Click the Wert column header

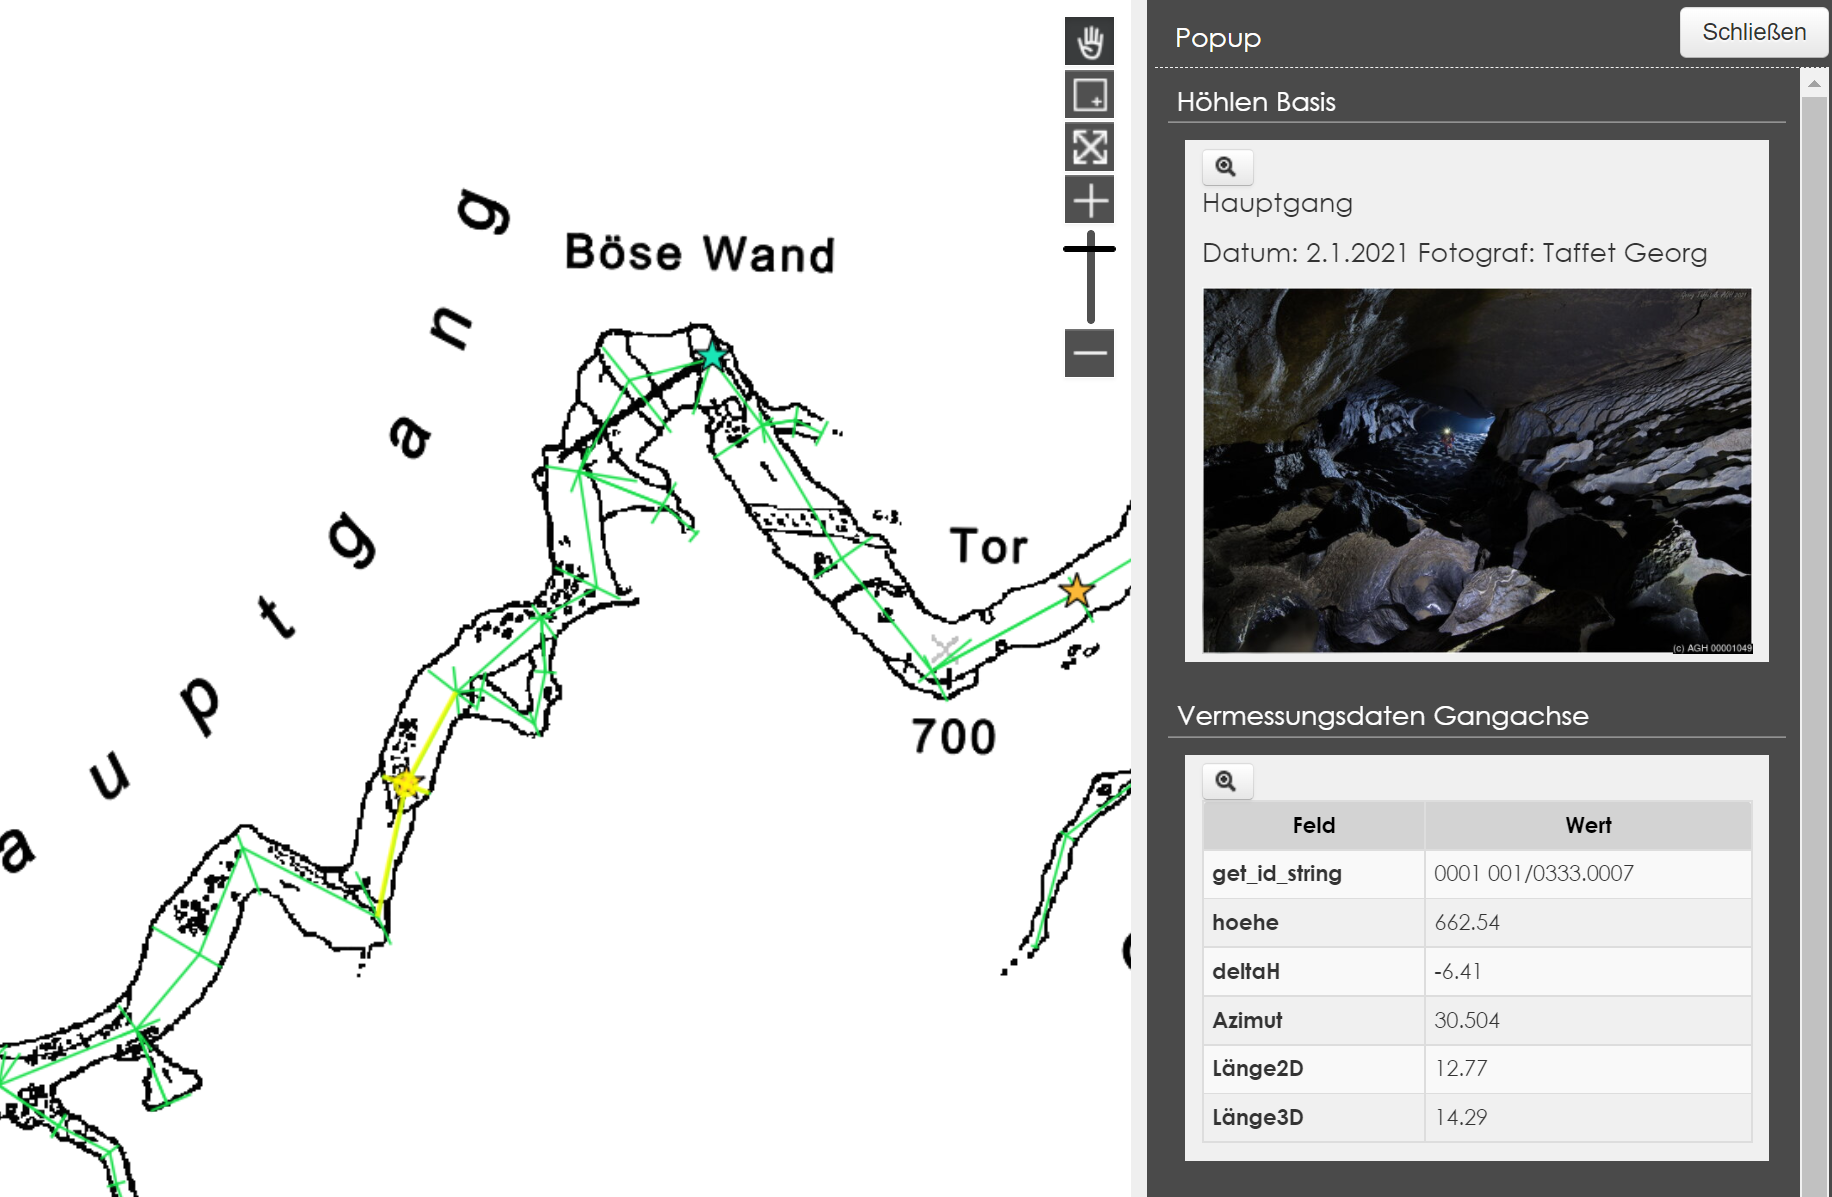pos(1587,825)
